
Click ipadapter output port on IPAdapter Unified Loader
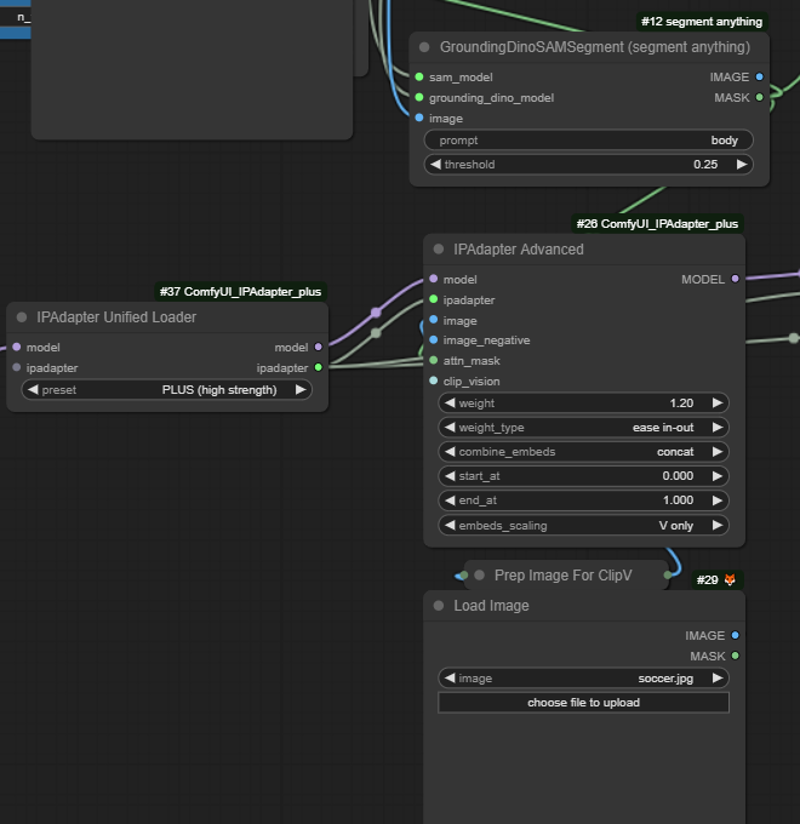[x=318, y=368]
